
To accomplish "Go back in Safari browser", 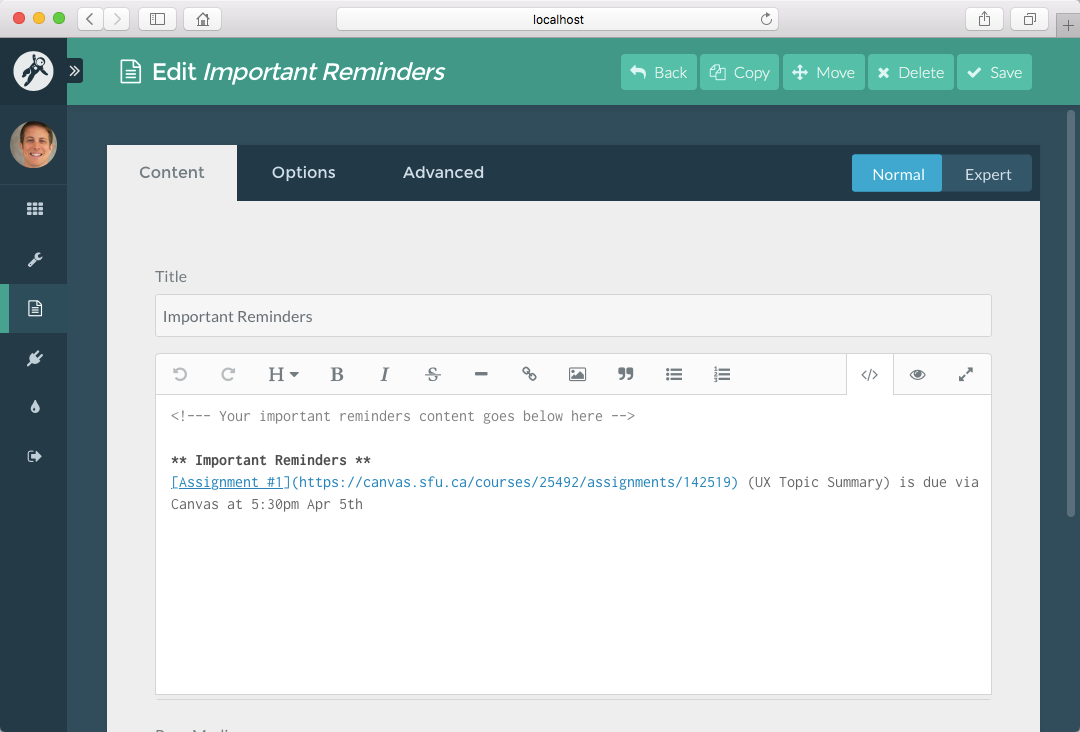I will pyautogui.click(x=90, y=19).
